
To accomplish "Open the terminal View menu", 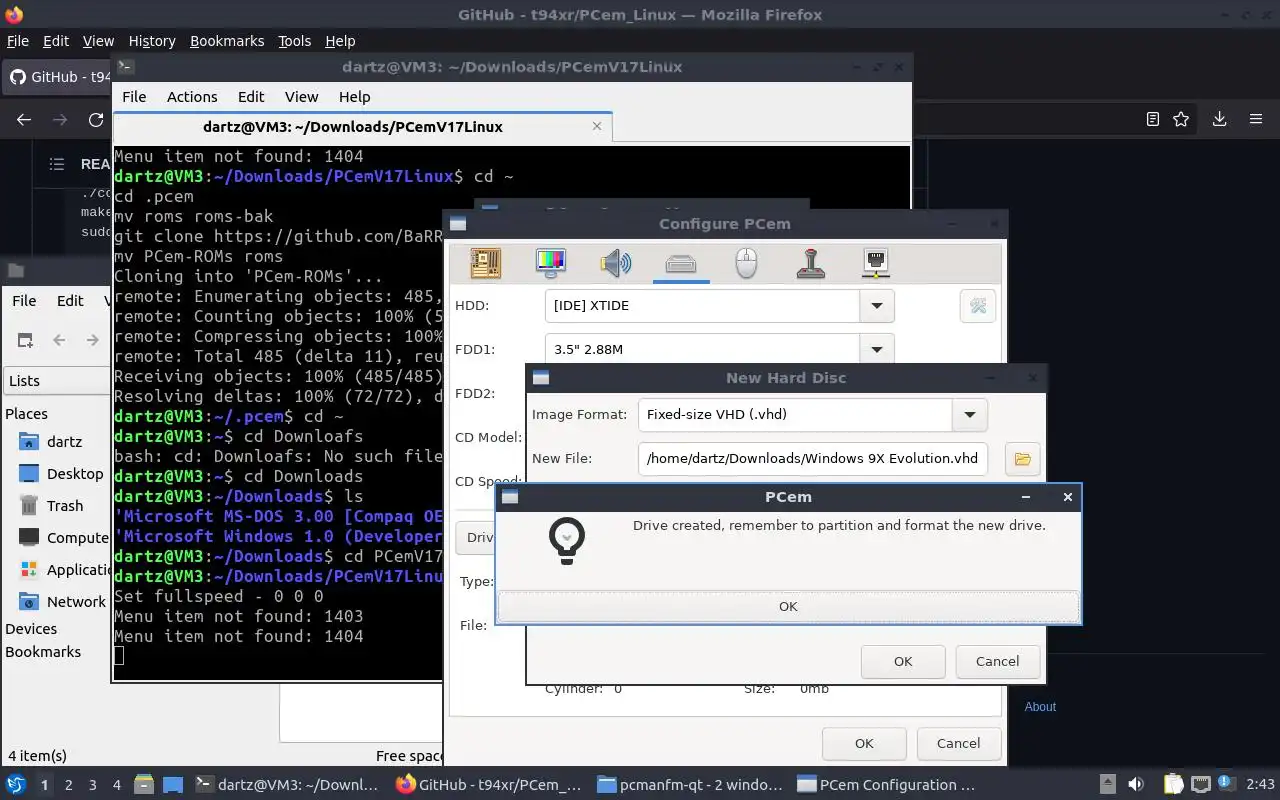I will pos(301,97).
